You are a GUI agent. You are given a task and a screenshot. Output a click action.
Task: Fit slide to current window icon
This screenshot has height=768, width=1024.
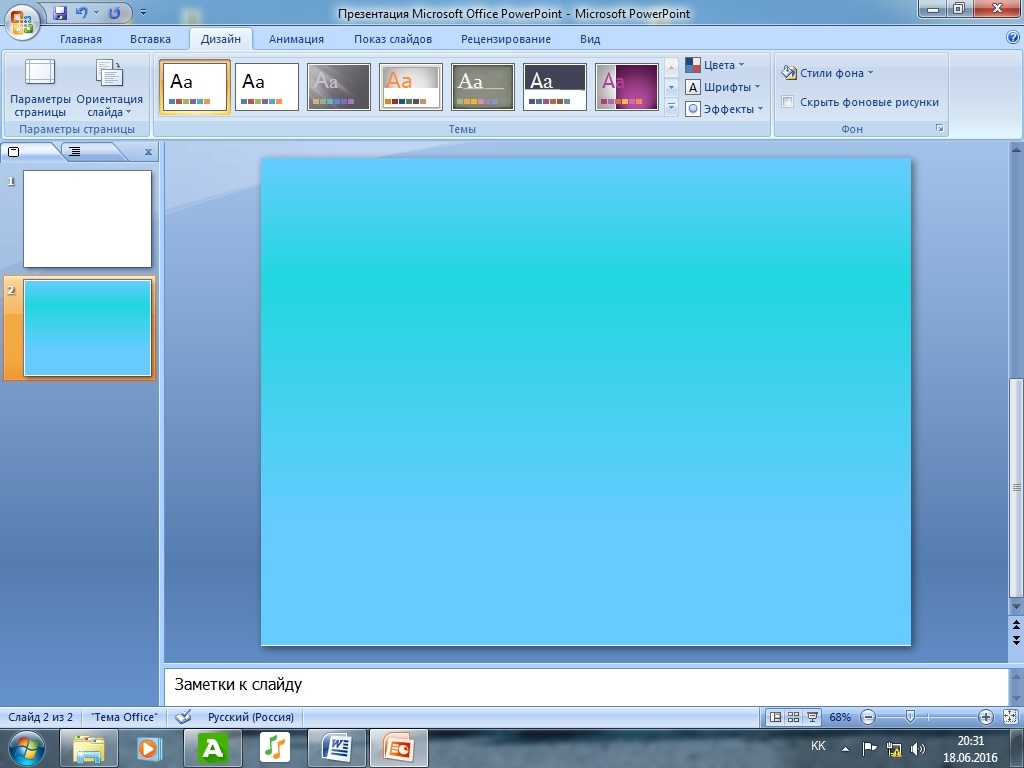(x=1010, y=717)
